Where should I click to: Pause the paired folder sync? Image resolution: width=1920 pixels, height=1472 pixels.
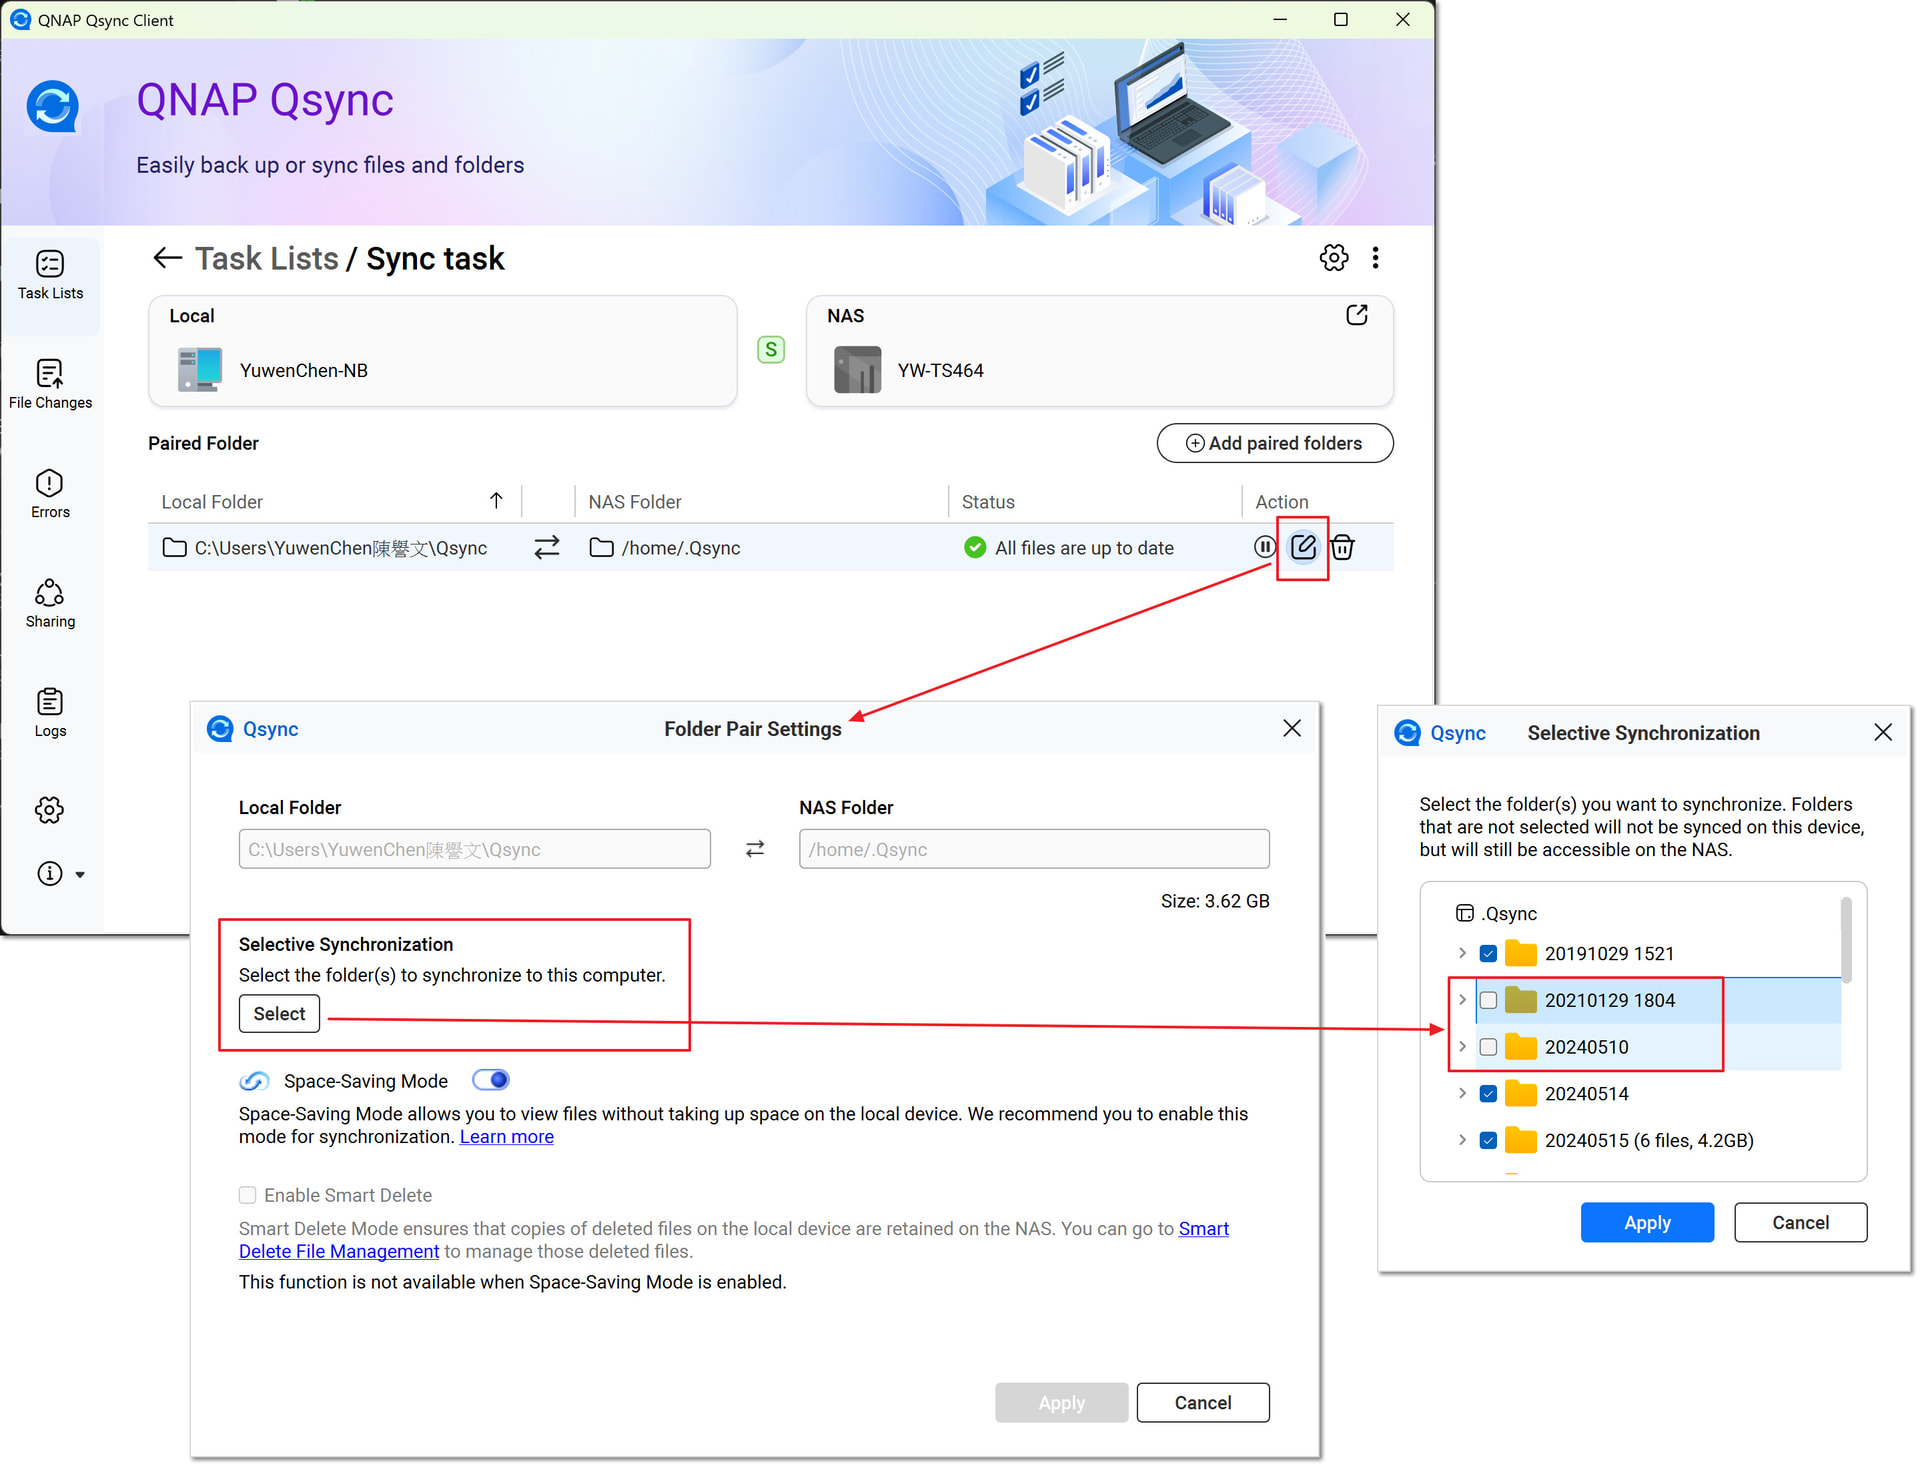(x=1264, y=547)
